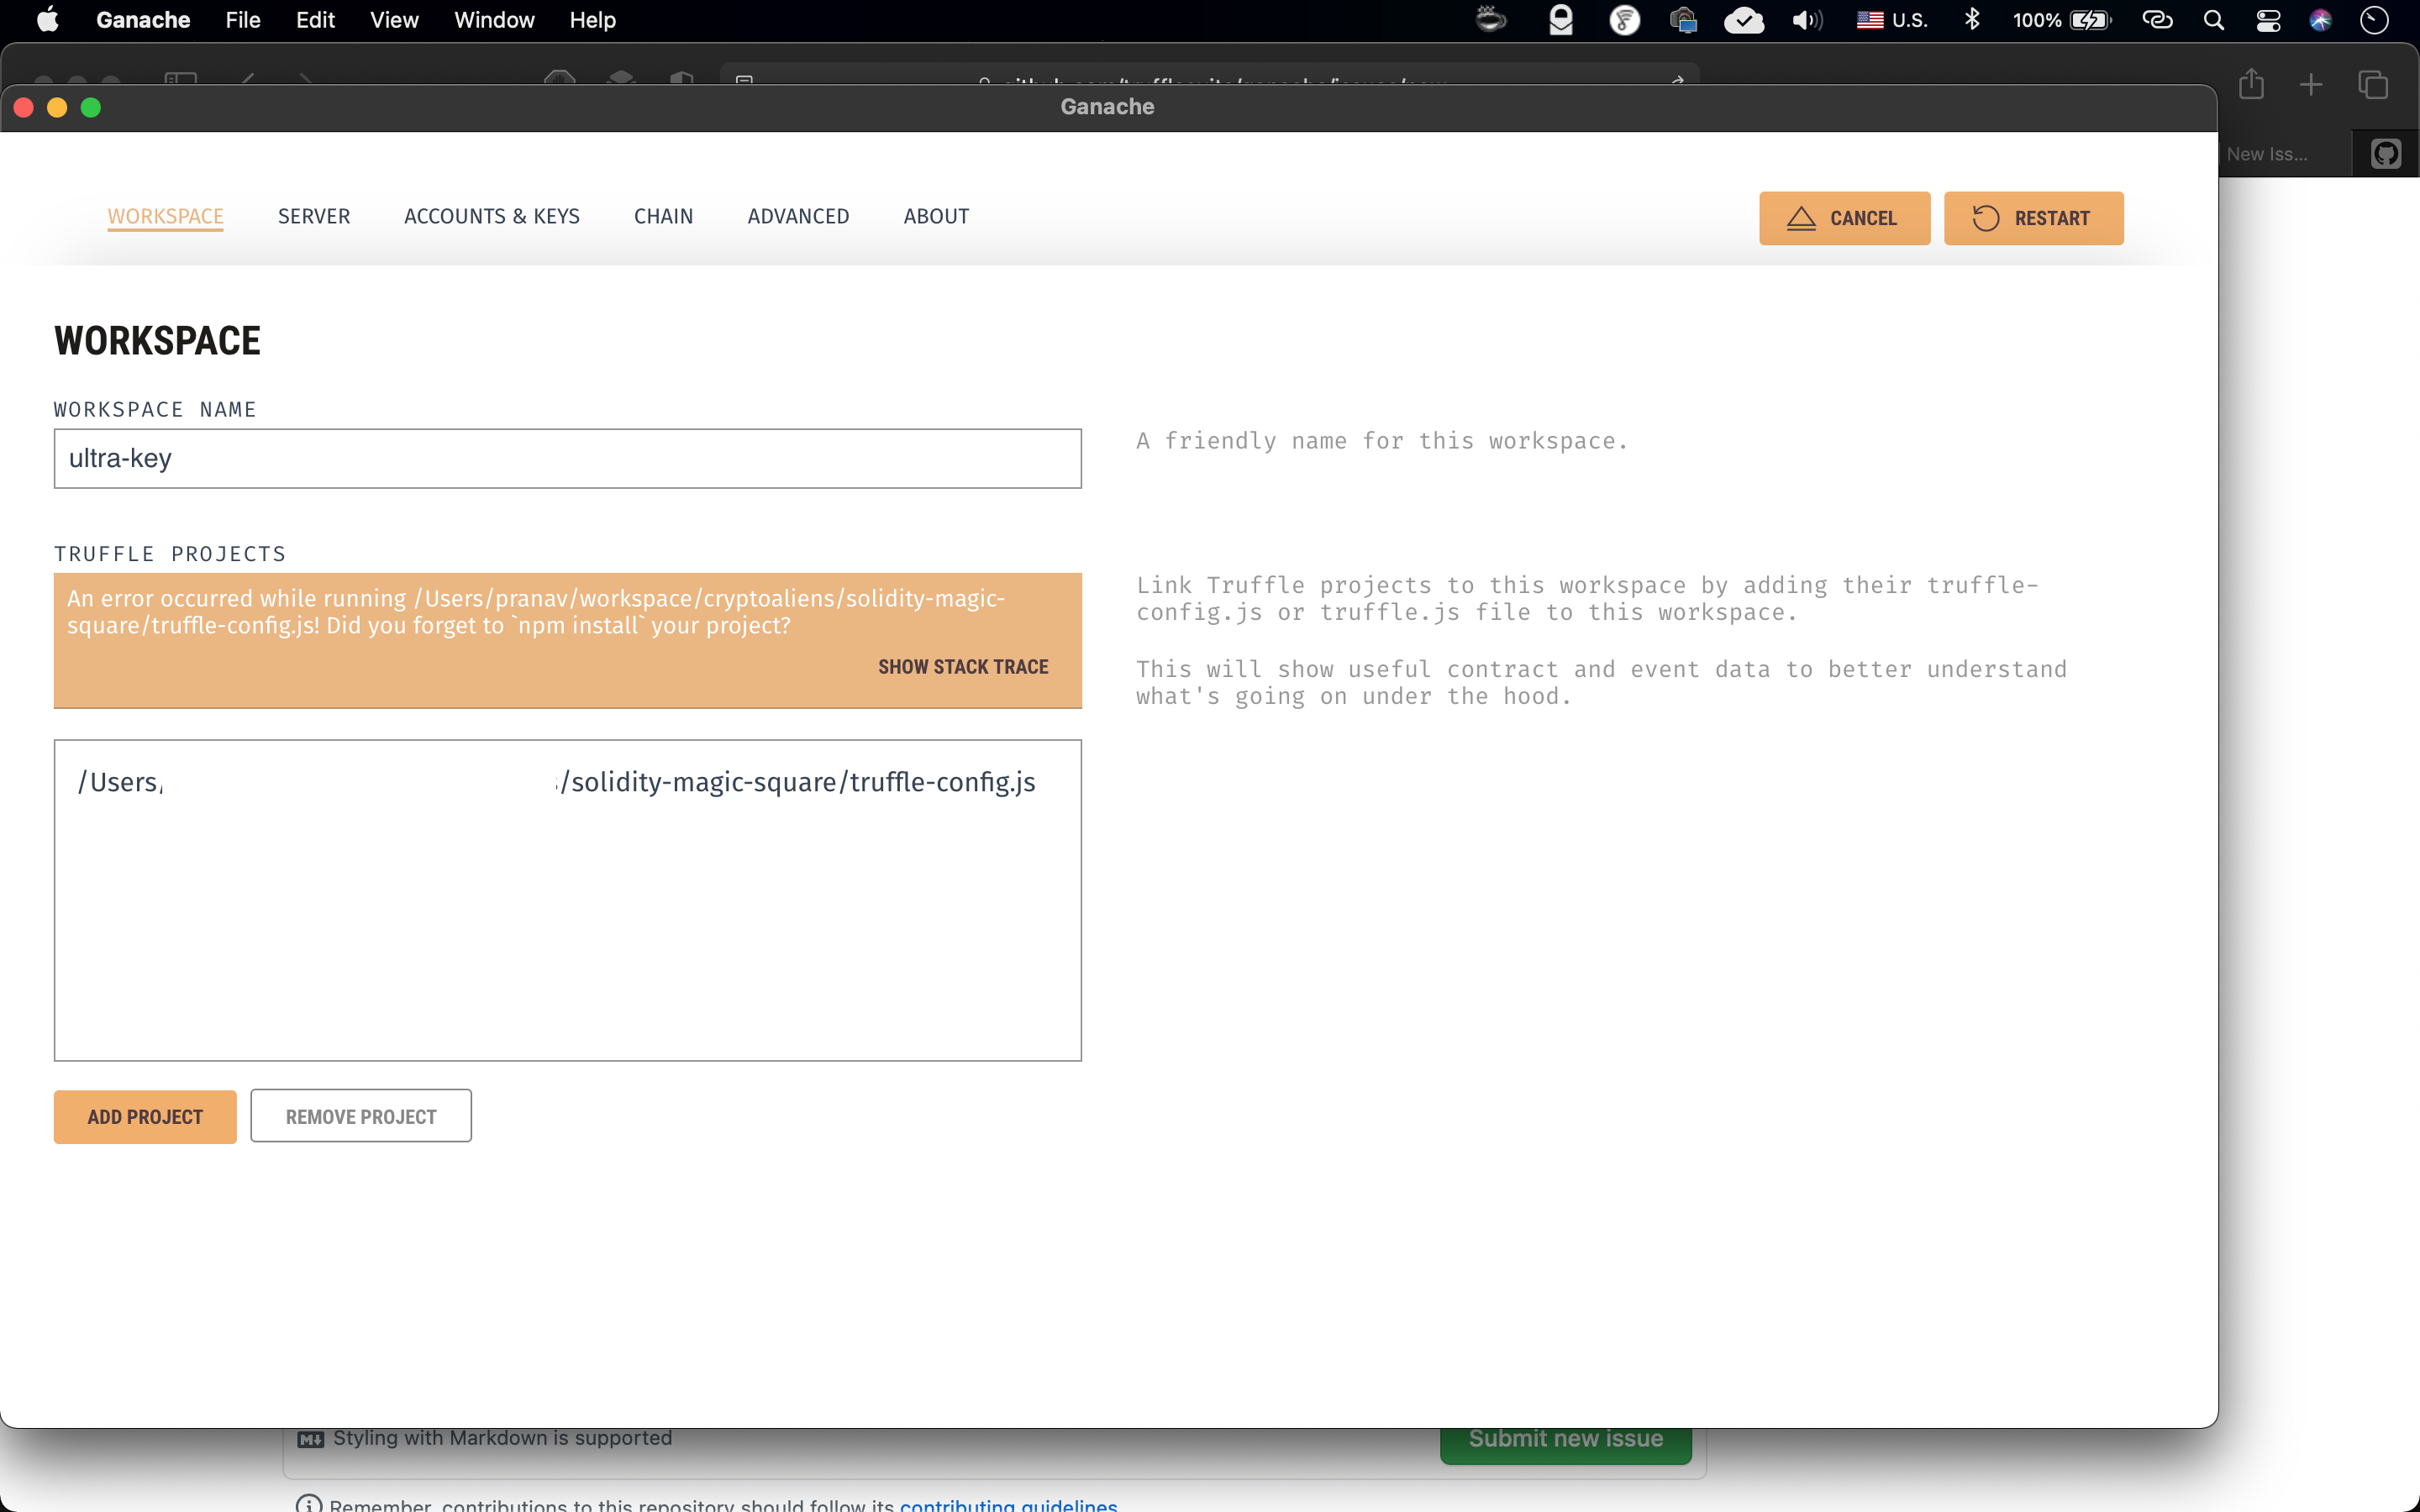Screen dimensions: 2420x1512
Task: Click the Control Center icon in menu bar
Action: [x=2268, y=19]
